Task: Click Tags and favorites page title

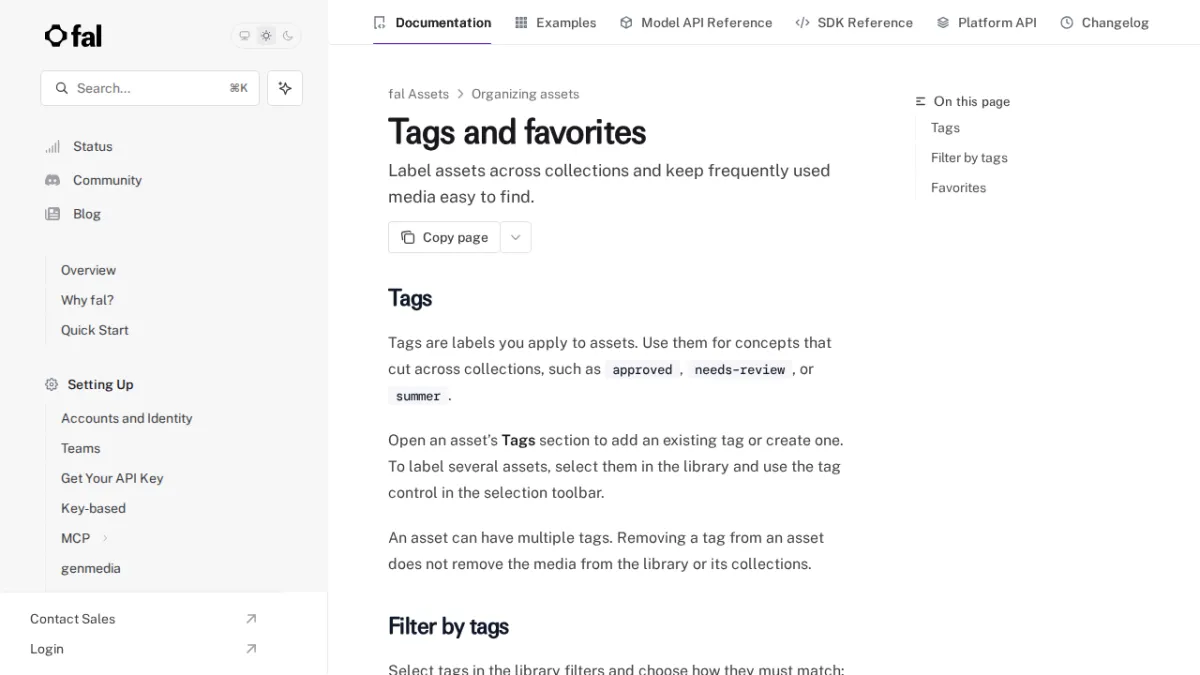Action: (x=517, y=132)
